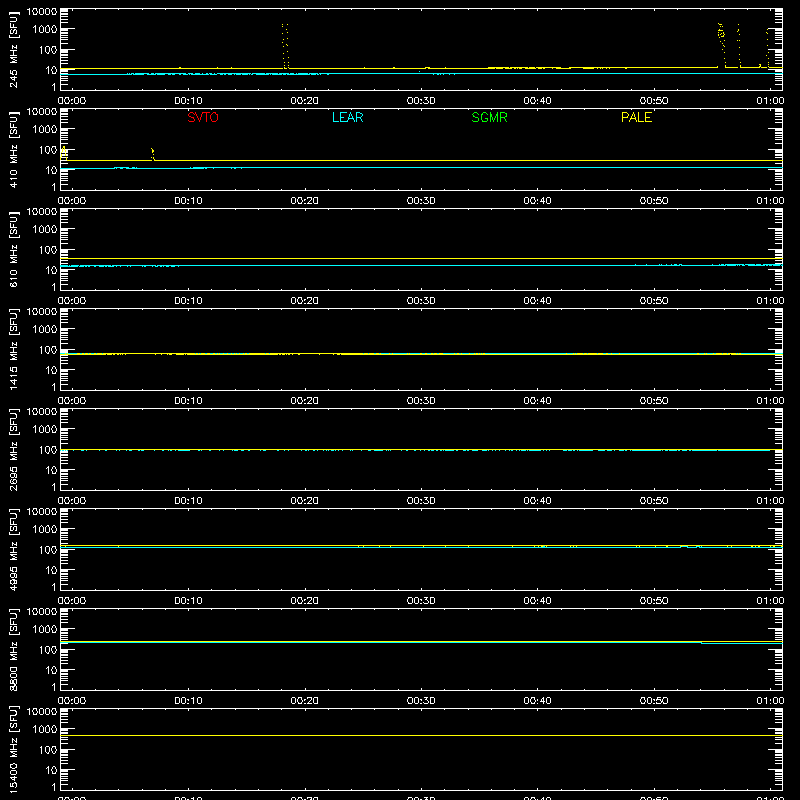This screenshot has height=800, width=800.
Task: Click the cyan trace step-down near 00:54 at 8800 MHz
Action: (x=702, y=643)
